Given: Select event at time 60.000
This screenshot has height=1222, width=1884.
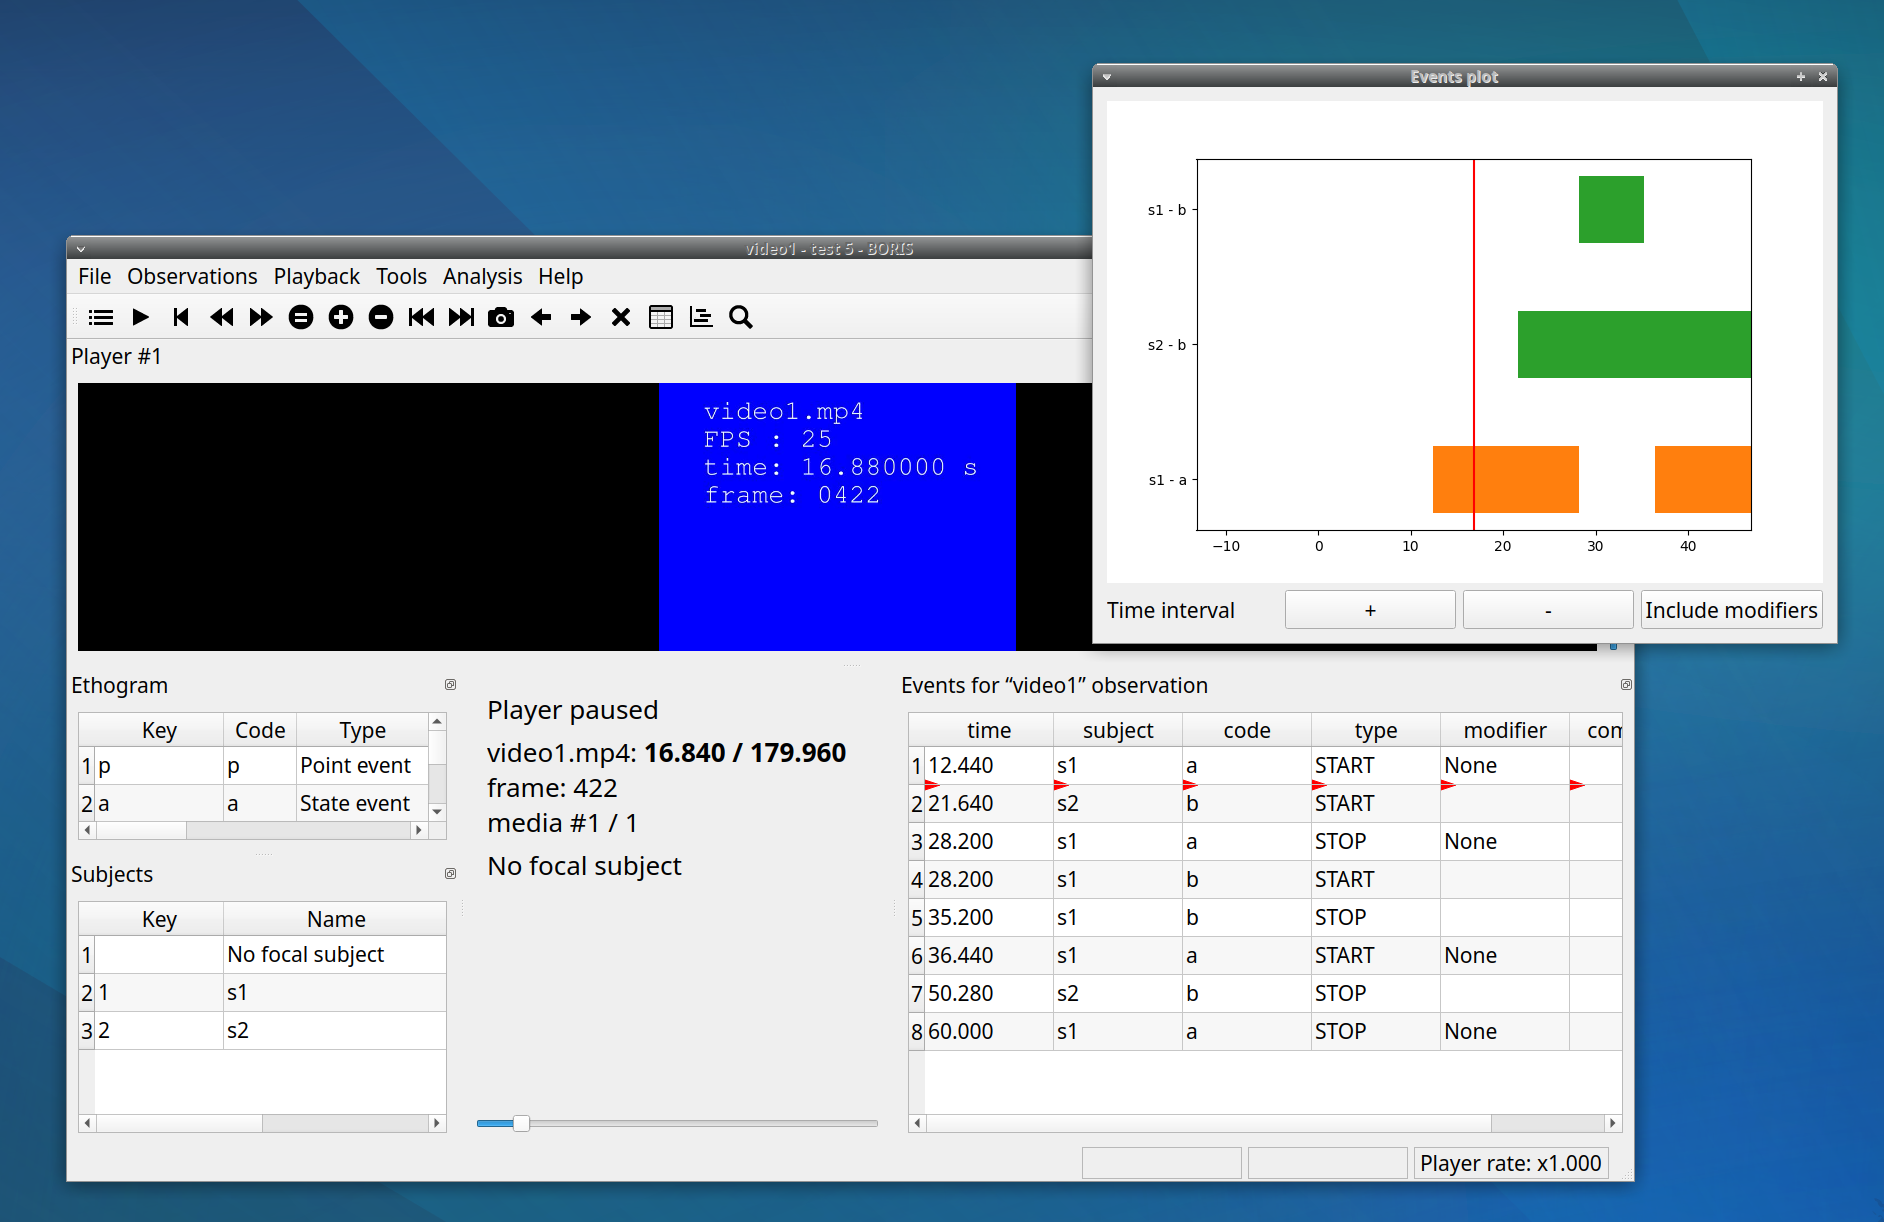Looking at the screenshot, I should tap(1265, 1032).
